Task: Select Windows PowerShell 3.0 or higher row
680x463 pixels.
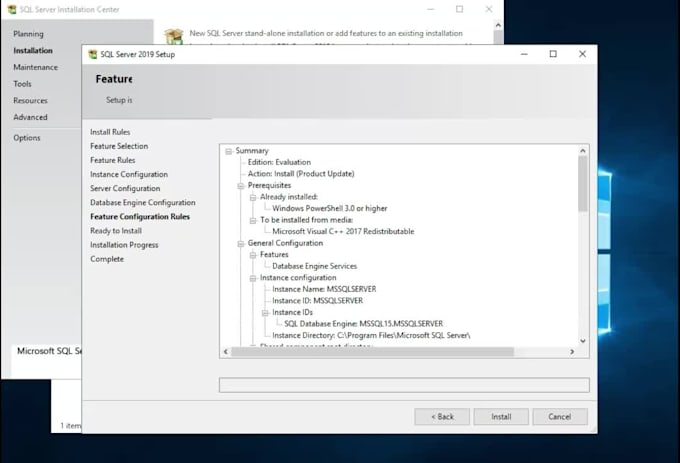Action: 330,209
